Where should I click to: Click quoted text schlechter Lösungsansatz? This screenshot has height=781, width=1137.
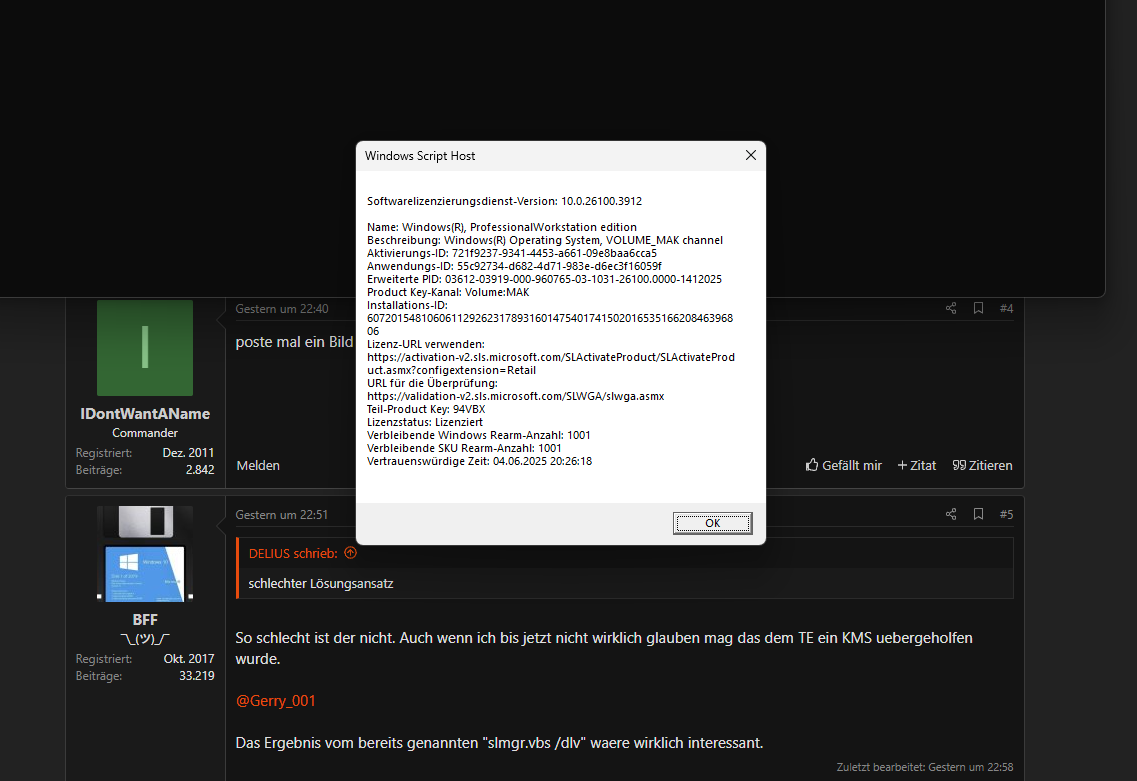tap(321, 583)
